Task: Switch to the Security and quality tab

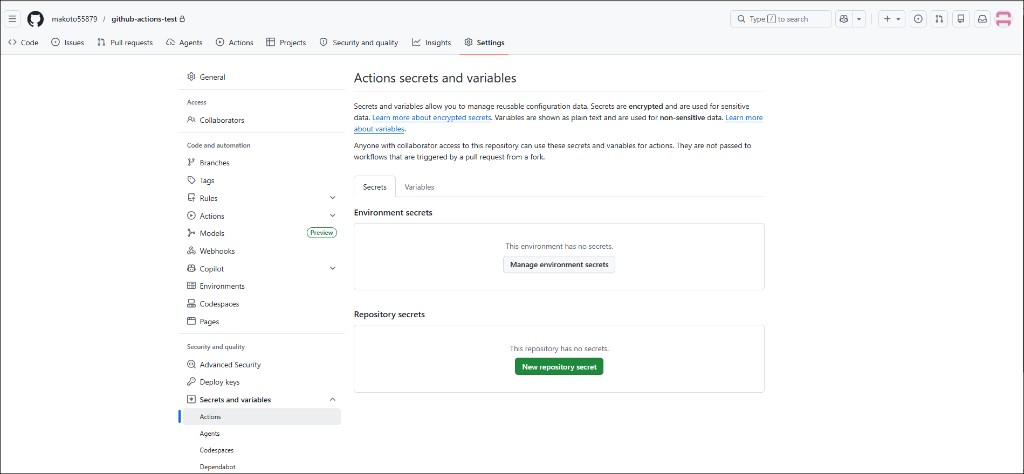Action: [359, 42]
